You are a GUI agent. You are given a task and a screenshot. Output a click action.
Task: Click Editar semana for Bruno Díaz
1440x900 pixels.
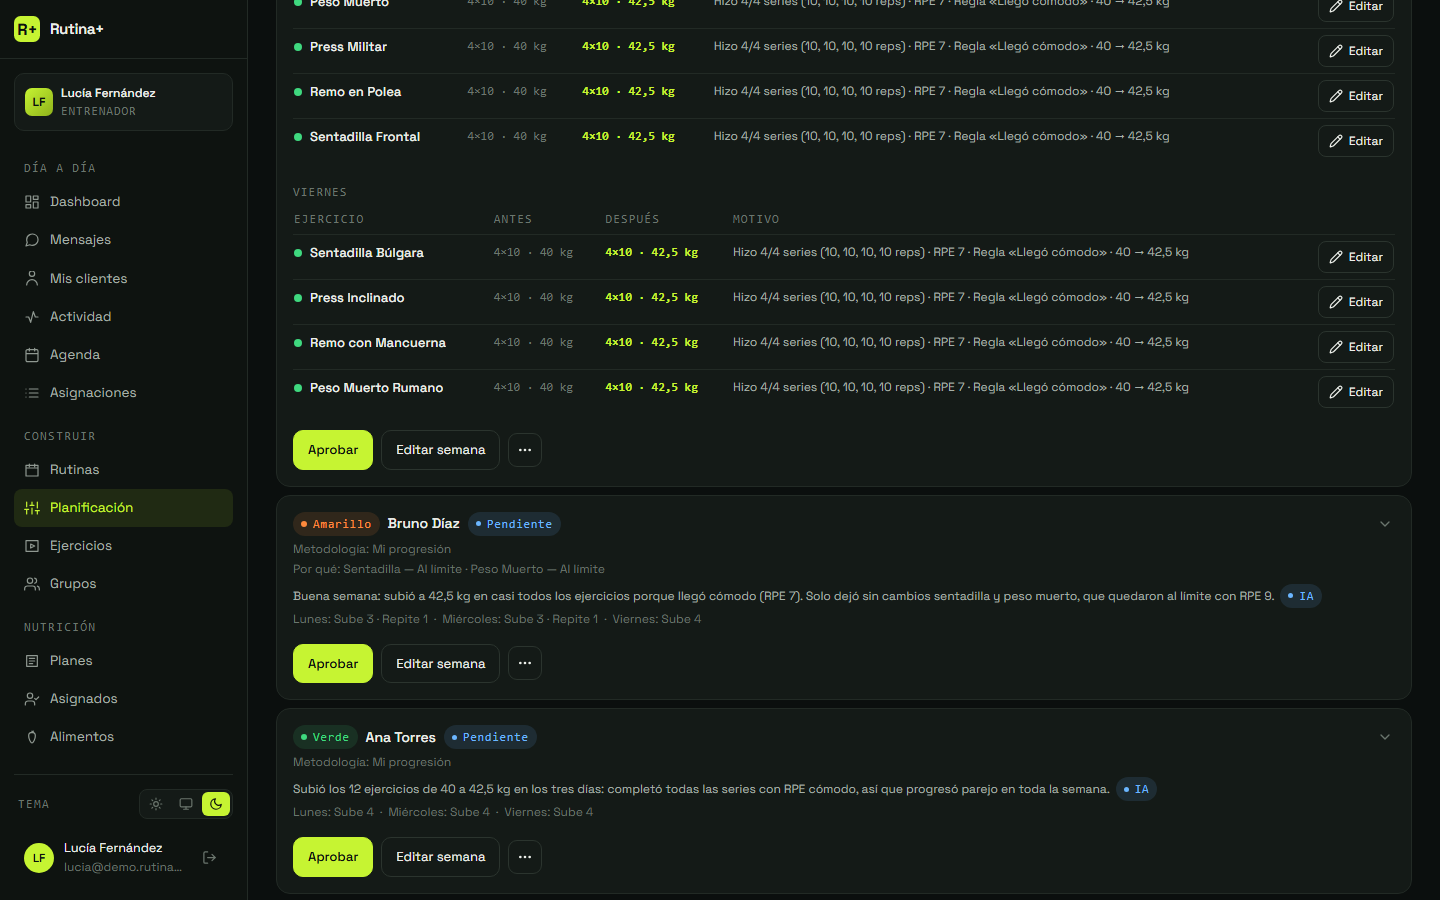440,664
